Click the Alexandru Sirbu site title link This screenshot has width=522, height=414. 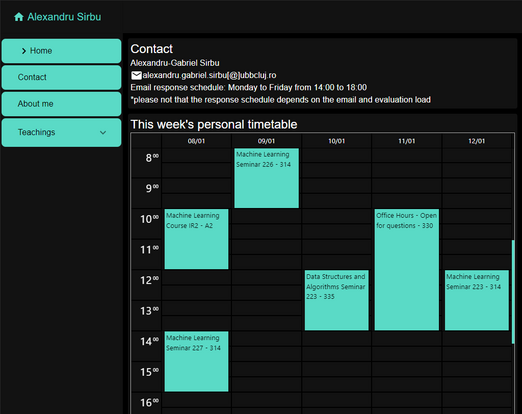coord(64,17)
